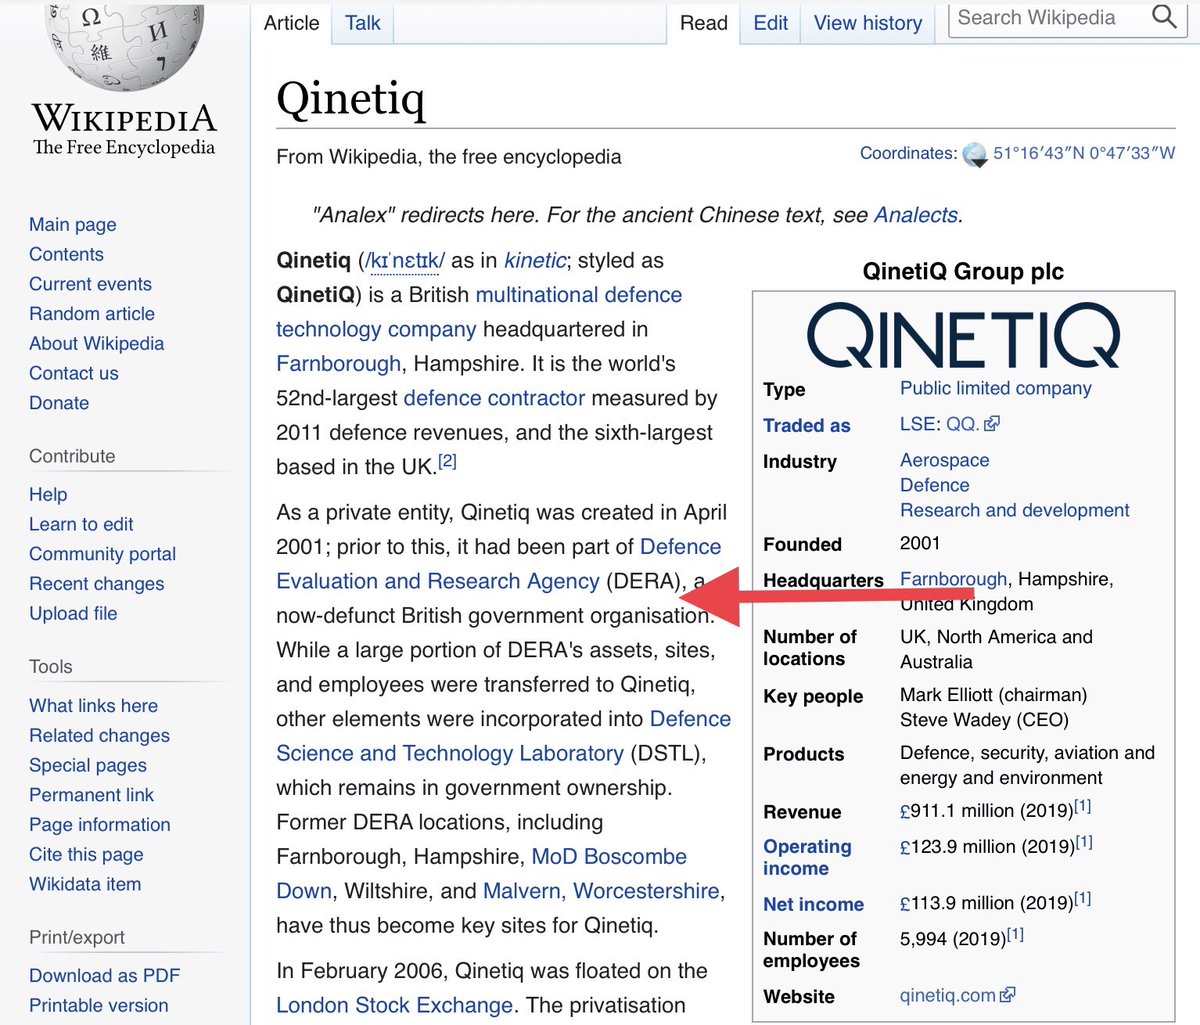This screenshot has height=1025, width=1200.
Task: Open the kinetic link
Action: pyautogui.click(x=535, y=261)
